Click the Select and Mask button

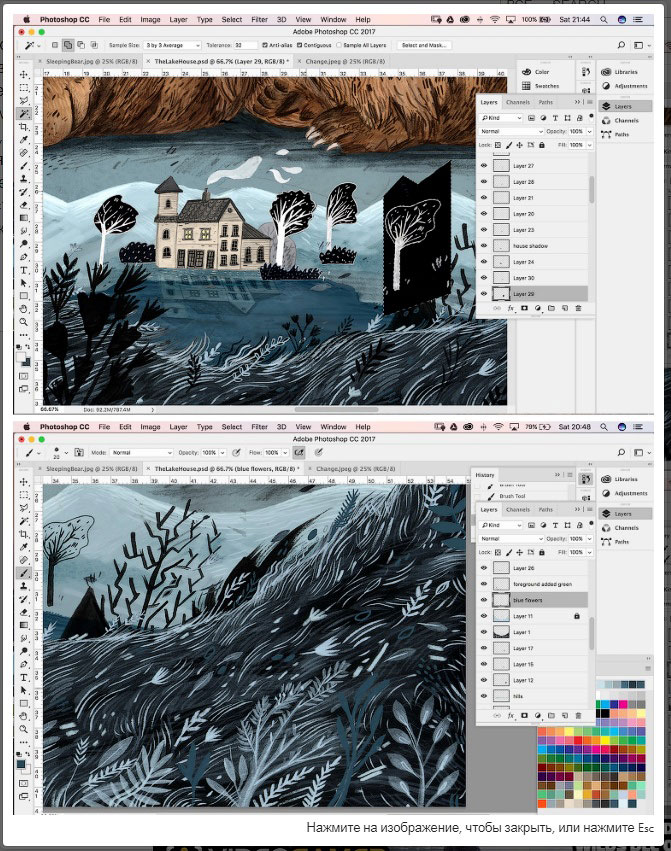click(423, 45)
